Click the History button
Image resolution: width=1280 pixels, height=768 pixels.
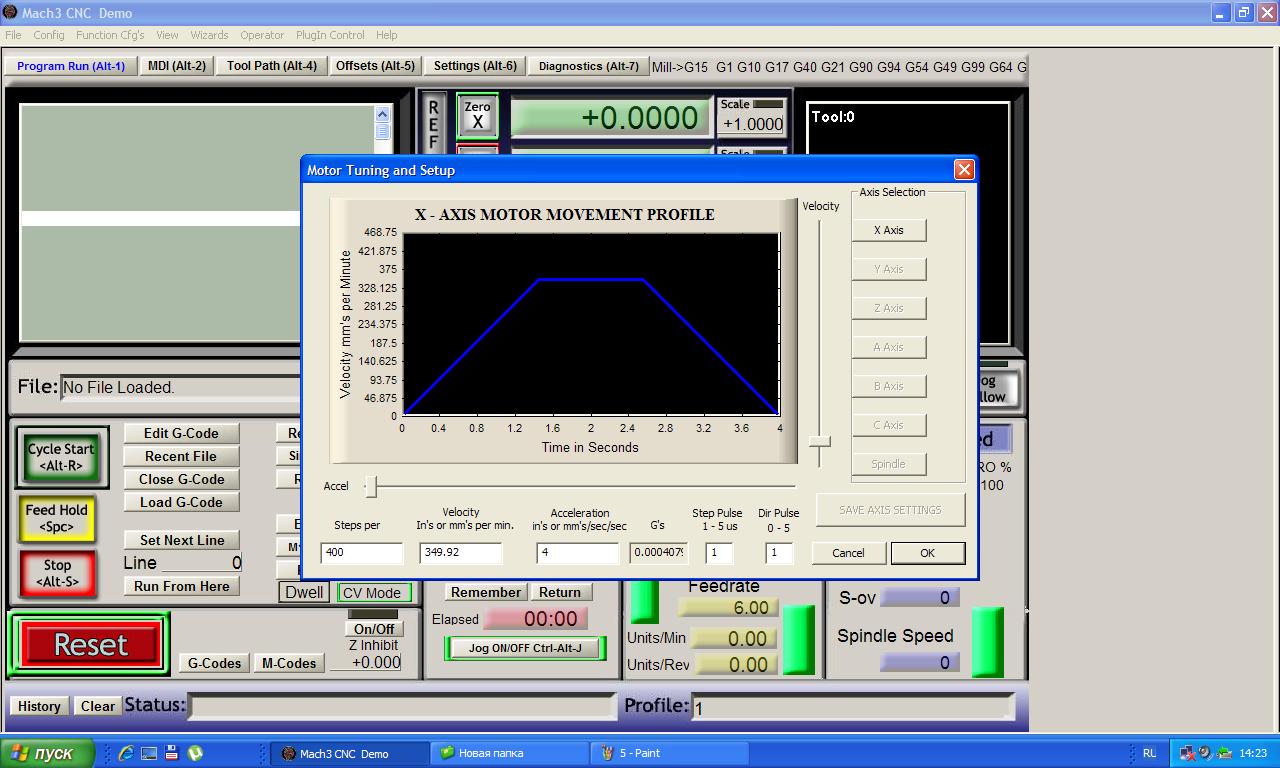tap(39, 706)
